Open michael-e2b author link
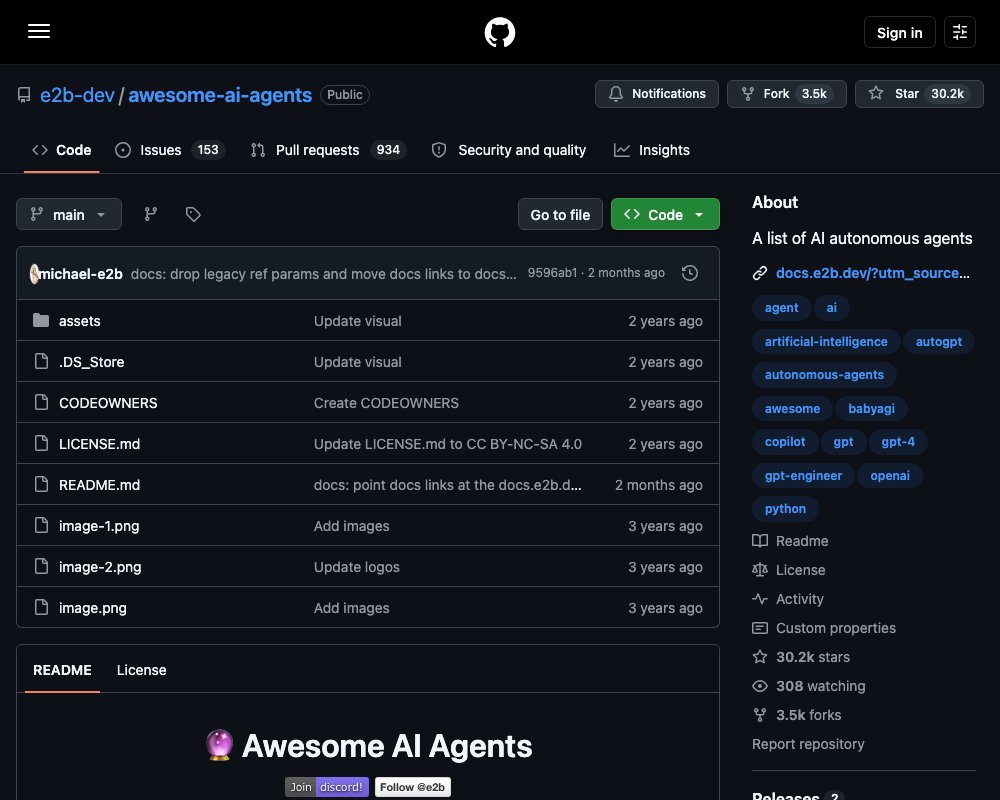 click(80, 274)
